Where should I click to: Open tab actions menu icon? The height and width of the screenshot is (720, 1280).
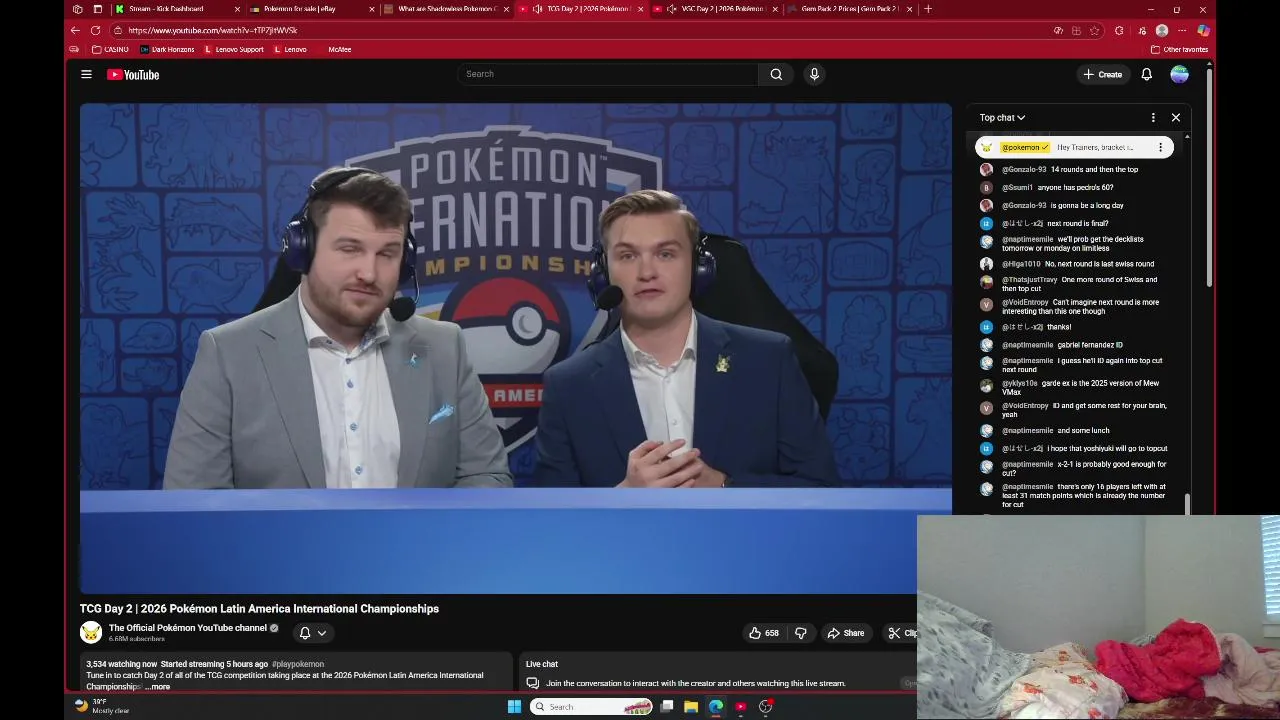click(x=98, y=9)
